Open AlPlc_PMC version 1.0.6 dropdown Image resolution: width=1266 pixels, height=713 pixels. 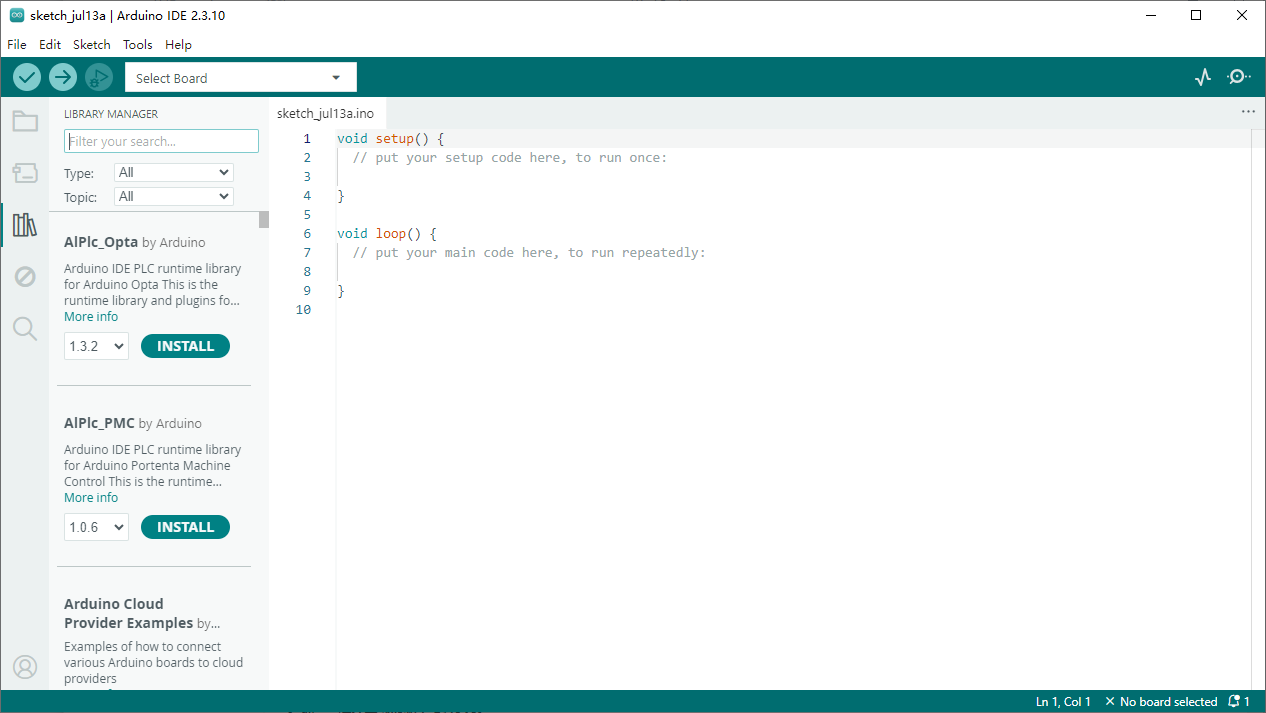[97, 527]
